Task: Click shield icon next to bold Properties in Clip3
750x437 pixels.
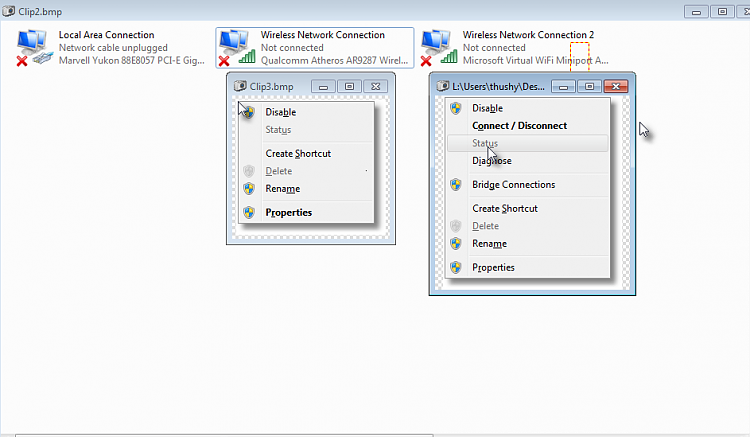Action: (x=249, y=212)
